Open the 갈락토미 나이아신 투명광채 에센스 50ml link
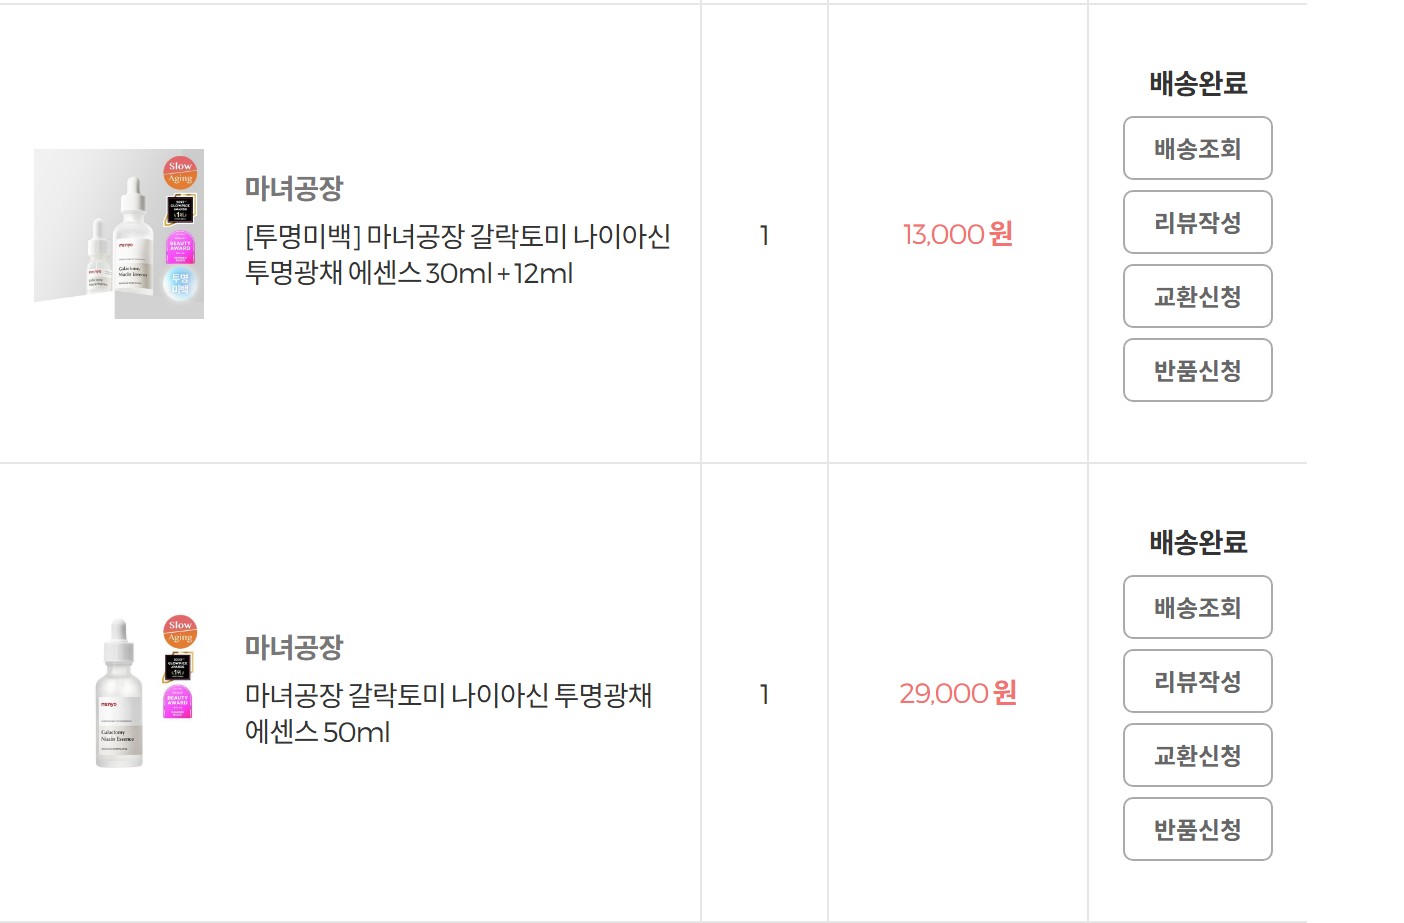 pyautogui.click(x=449, y=713)
